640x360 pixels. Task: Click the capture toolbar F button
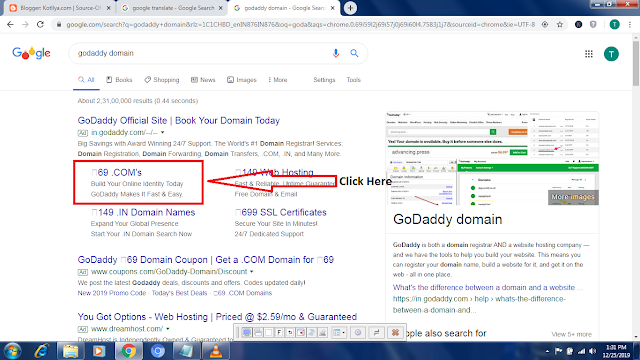[279, 333]
